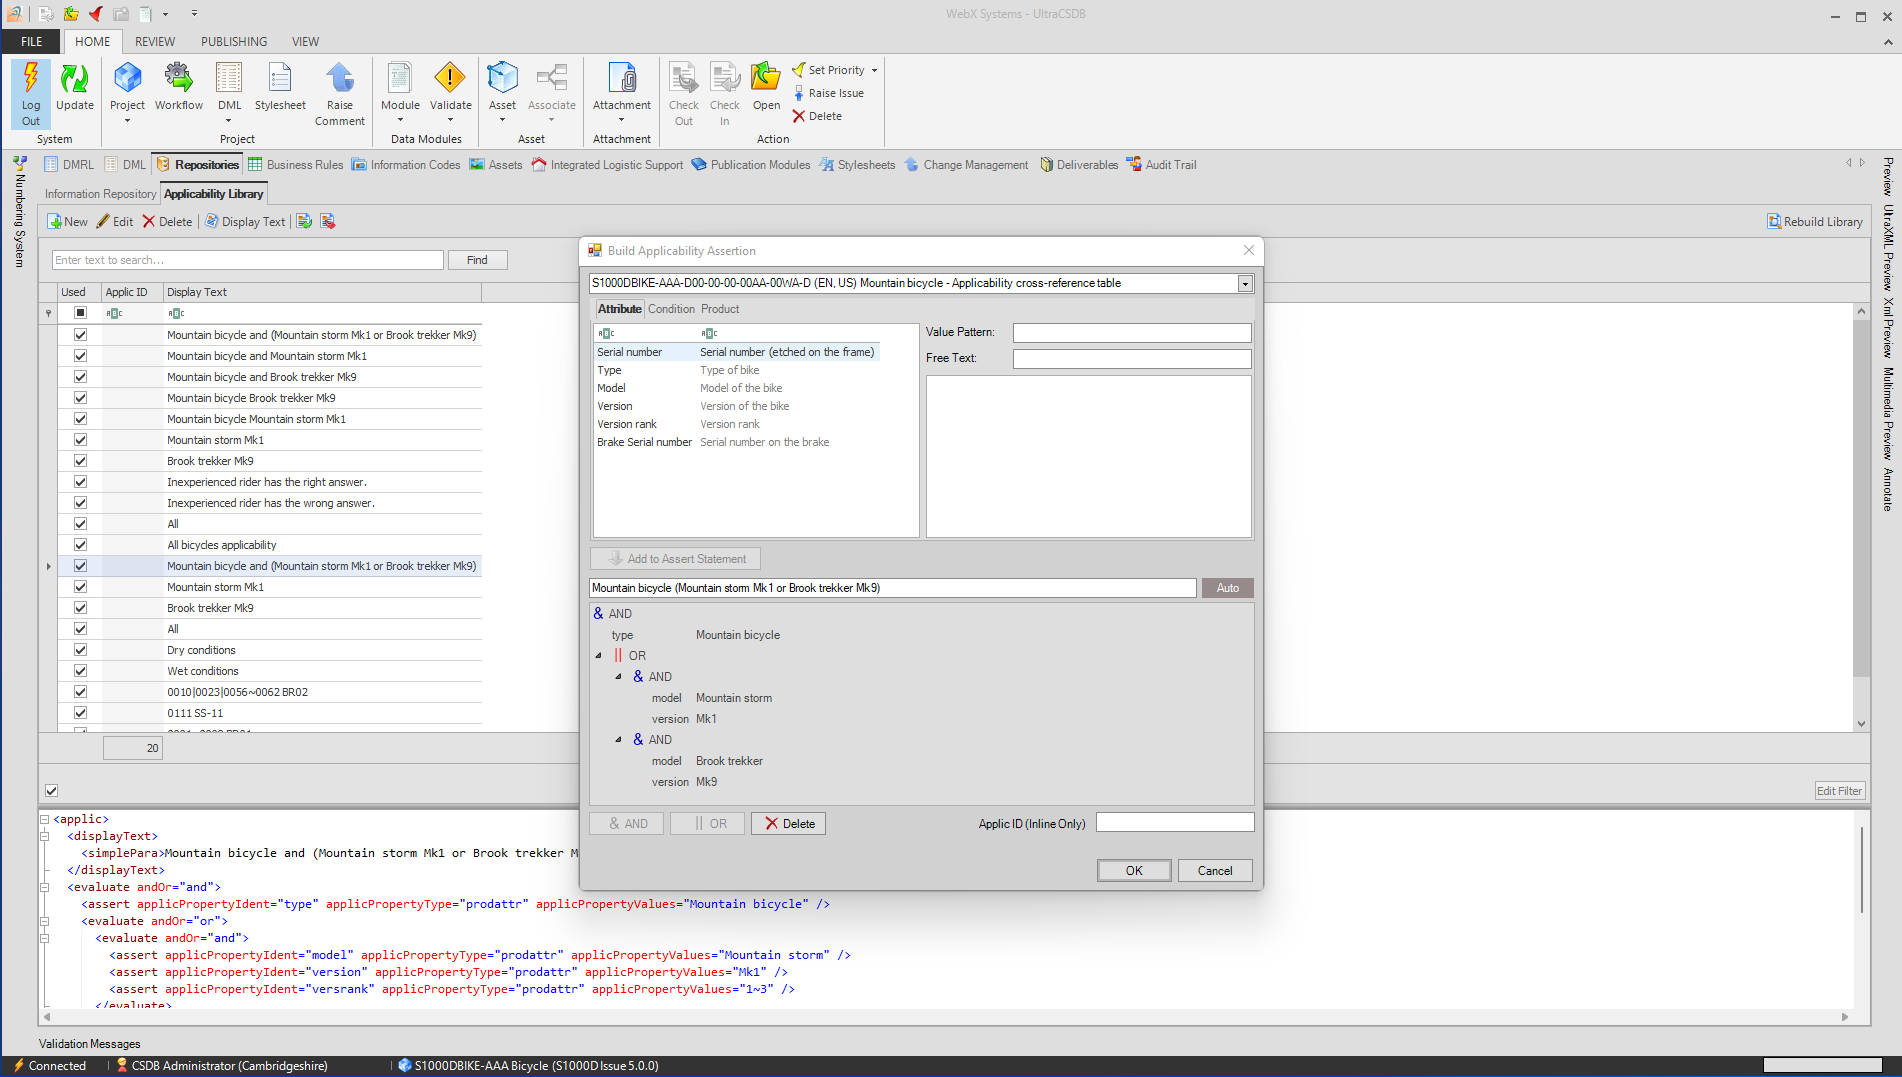Open the FILE menu
1902x1077 pixels.
32,42
